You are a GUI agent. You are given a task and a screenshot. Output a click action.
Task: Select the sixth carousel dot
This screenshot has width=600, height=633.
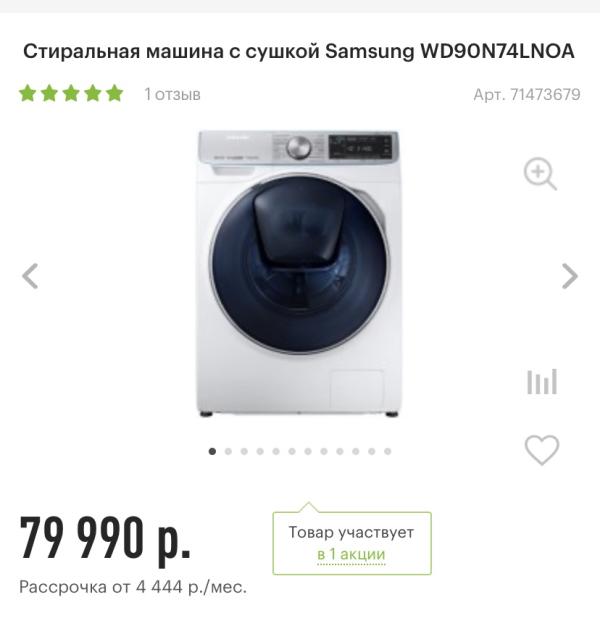coord(292,451)
